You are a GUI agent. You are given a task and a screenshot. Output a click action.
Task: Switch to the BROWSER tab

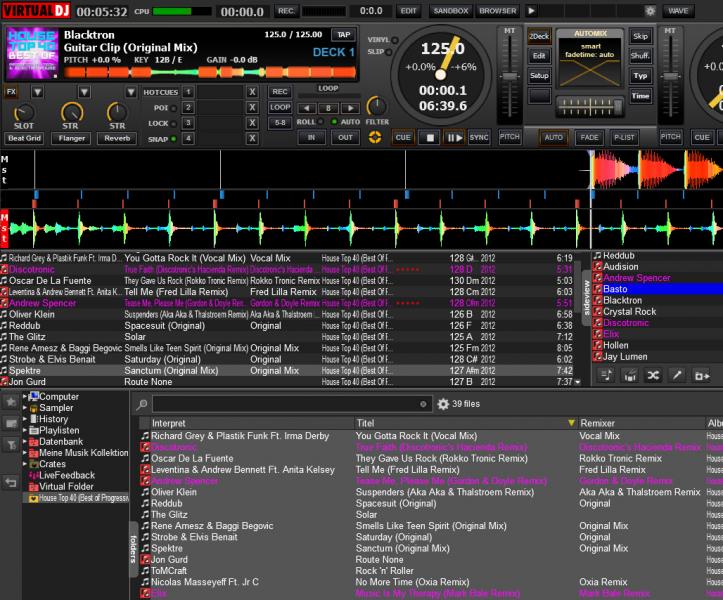tap(498, 11)
